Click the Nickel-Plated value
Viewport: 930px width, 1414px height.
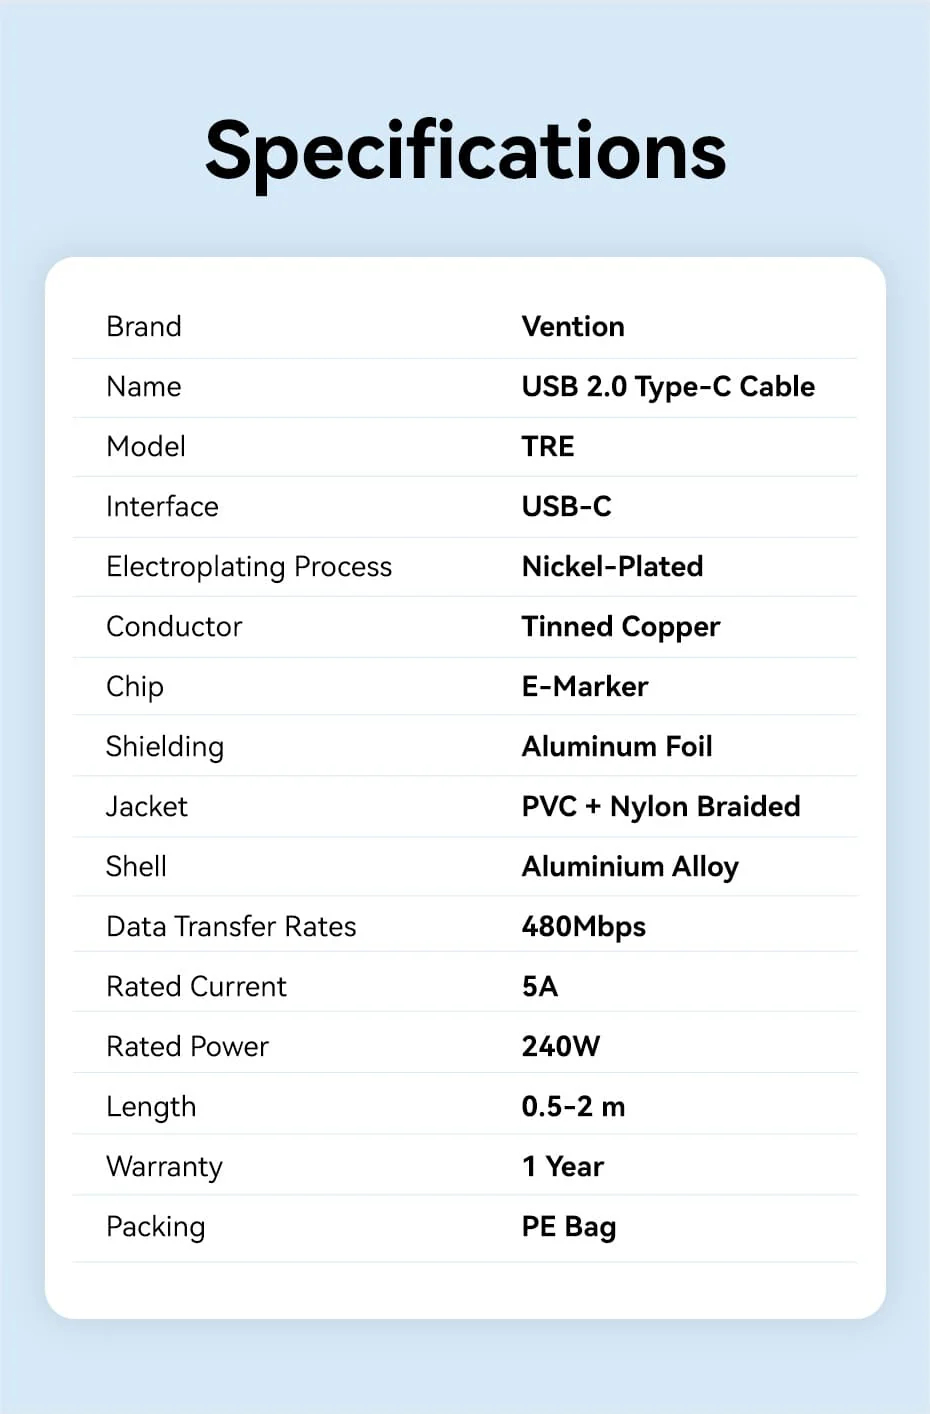click(612, 567)
